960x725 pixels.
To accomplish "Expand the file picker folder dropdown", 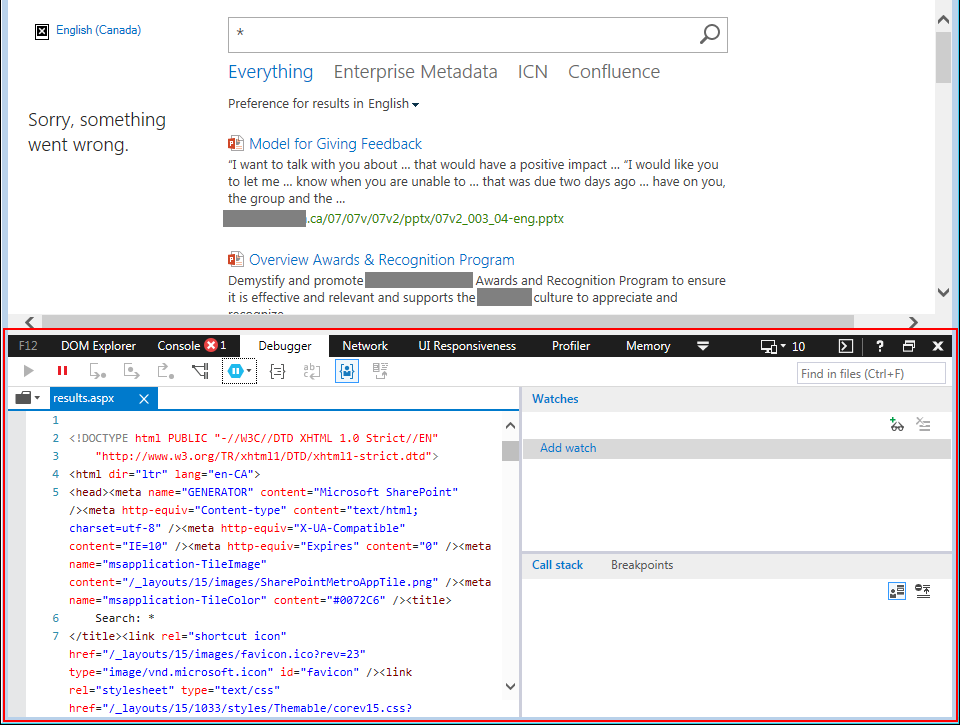I will coord(29,398).
